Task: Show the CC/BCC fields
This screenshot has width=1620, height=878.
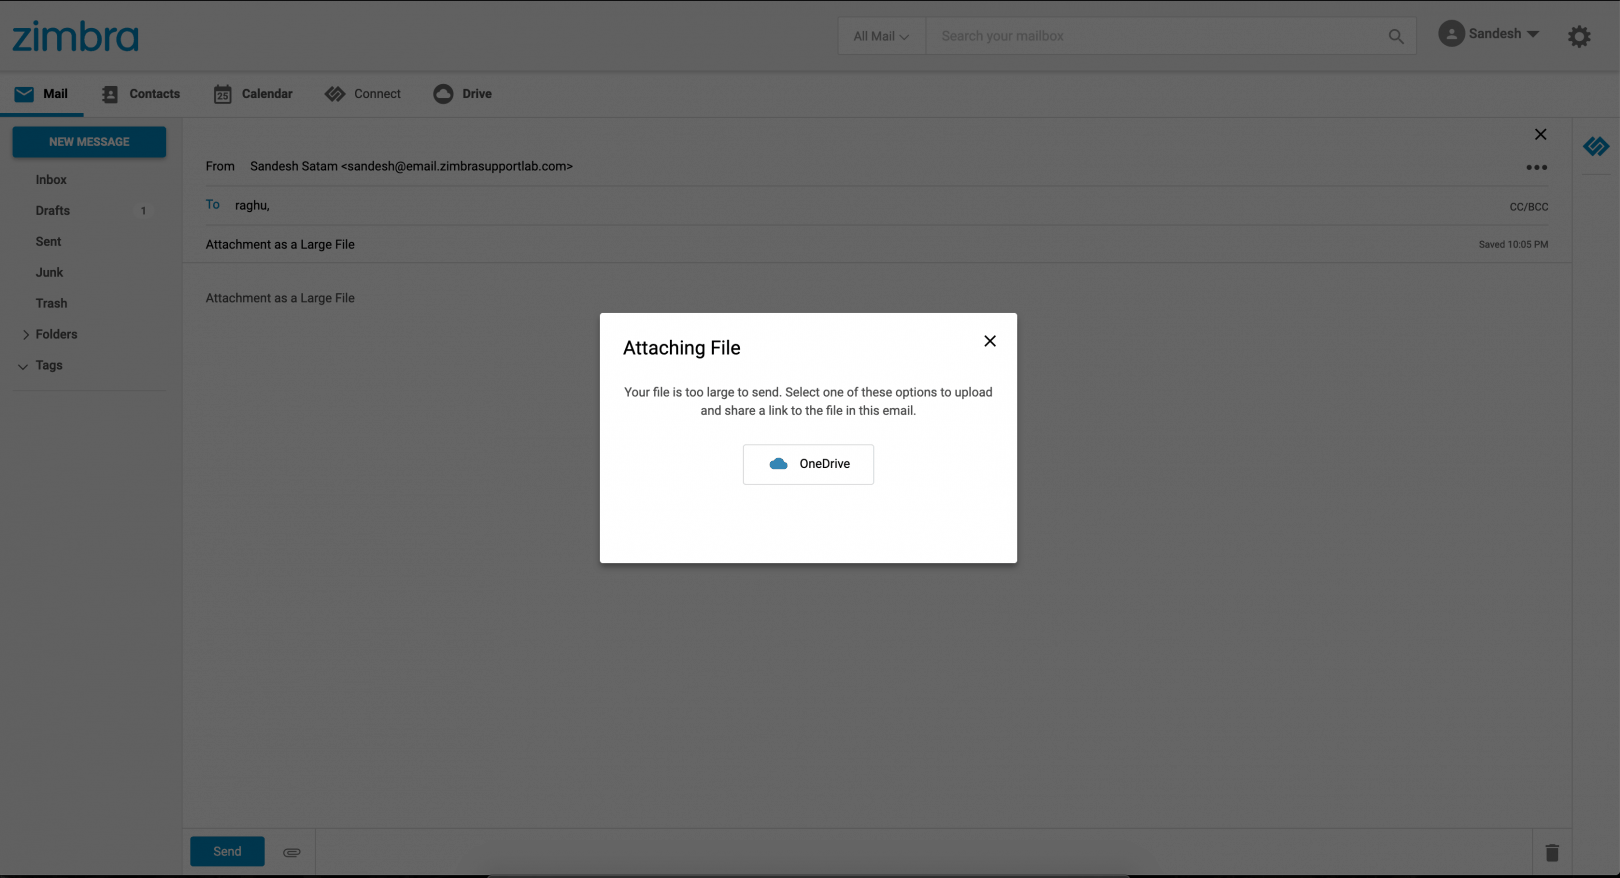Action: [1529, 207]
